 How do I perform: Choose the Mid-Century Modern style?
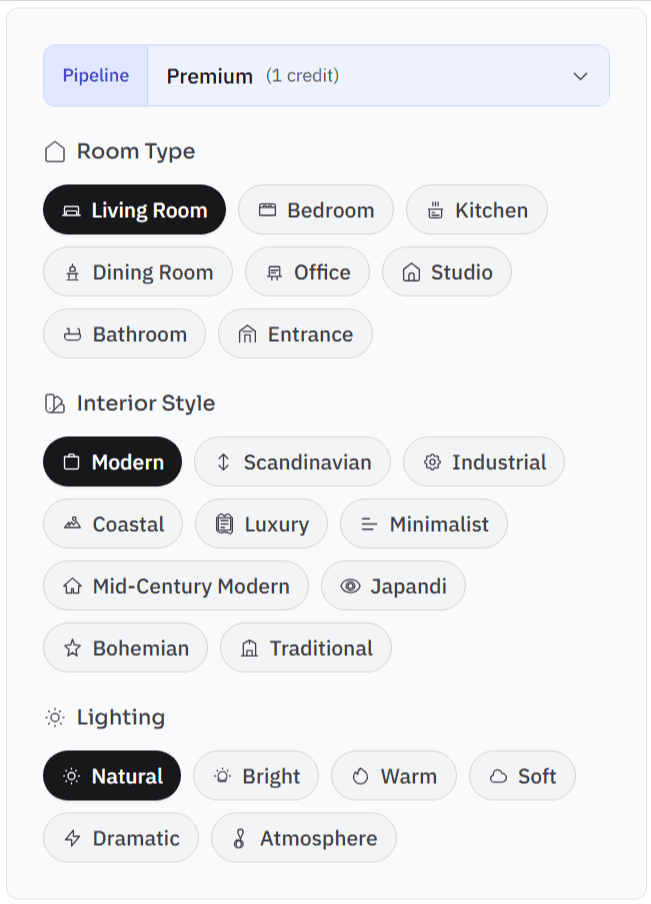point(175,586)
